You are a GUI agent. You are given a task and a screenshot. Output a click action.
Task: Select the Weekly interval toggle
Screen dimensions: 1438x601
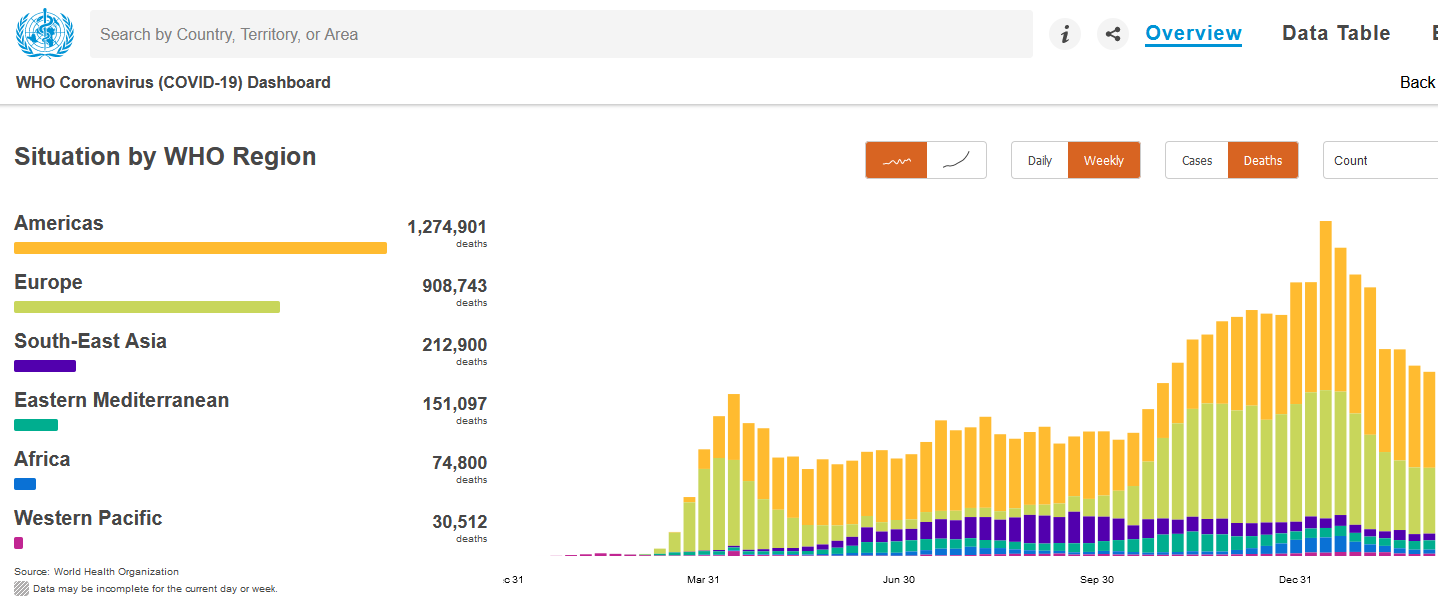point(1104,160)
